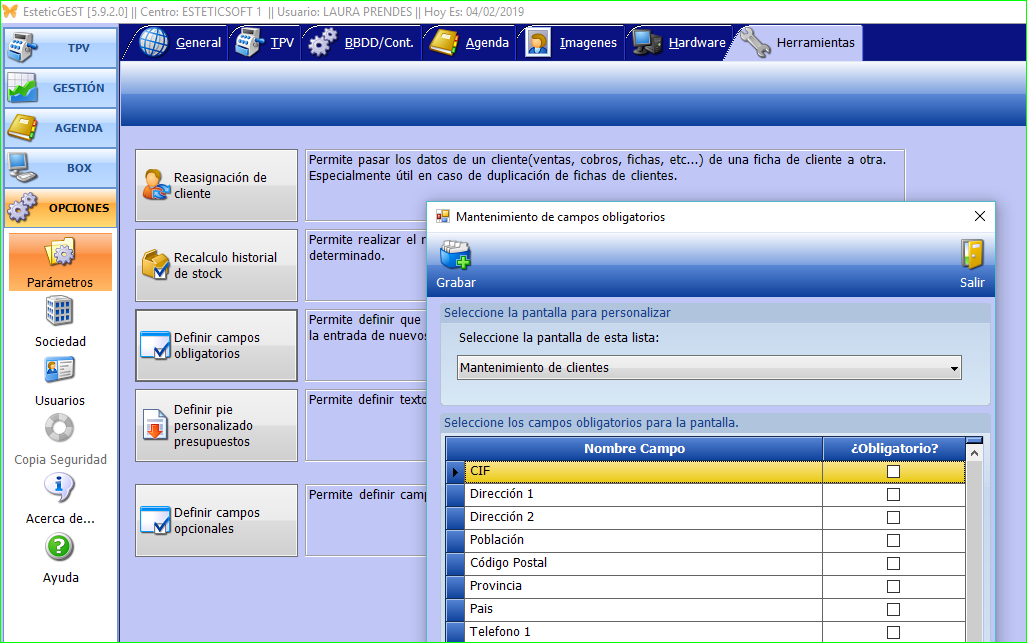Switch to the Hardware tab

[x=680, y=43]
